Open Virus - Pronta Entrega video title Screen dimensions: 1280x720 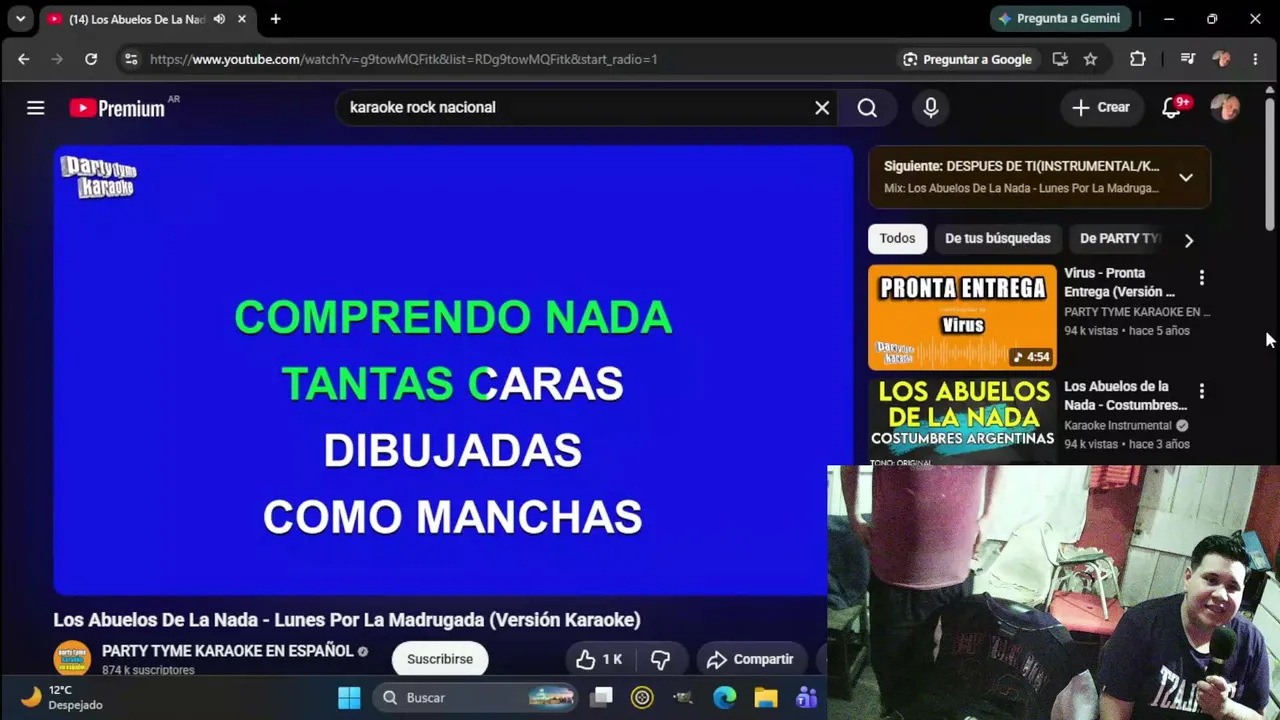[x=1120, y=282]
